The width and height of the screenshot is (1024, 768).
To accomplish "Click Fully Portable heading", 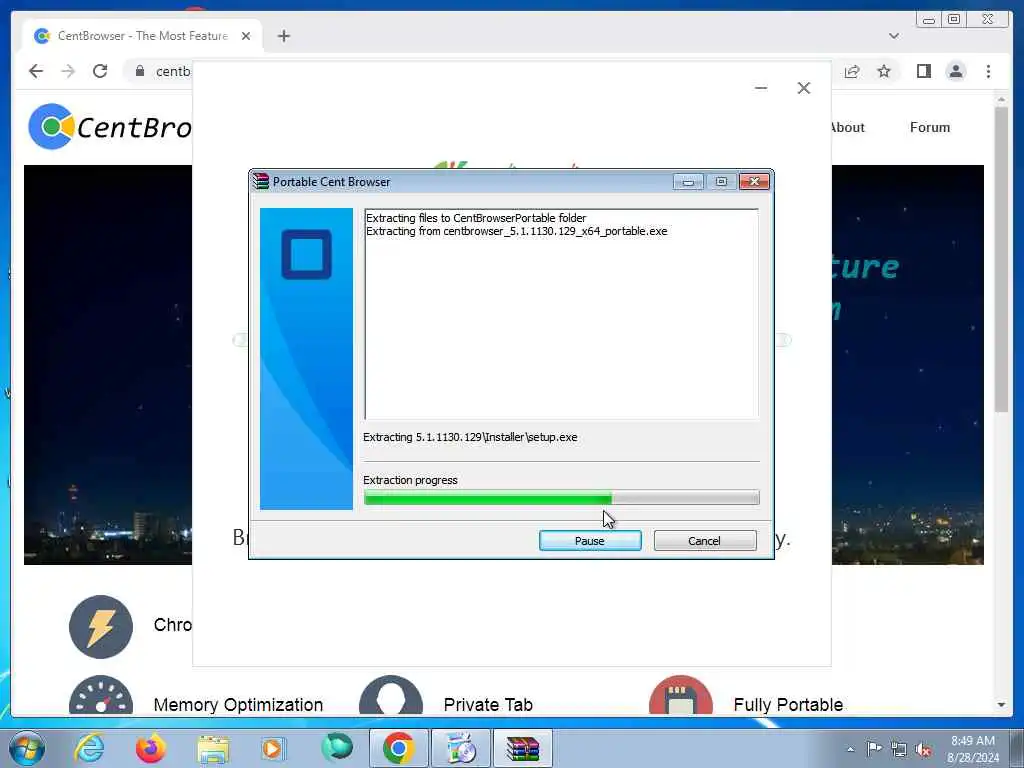I will point(788,705).
